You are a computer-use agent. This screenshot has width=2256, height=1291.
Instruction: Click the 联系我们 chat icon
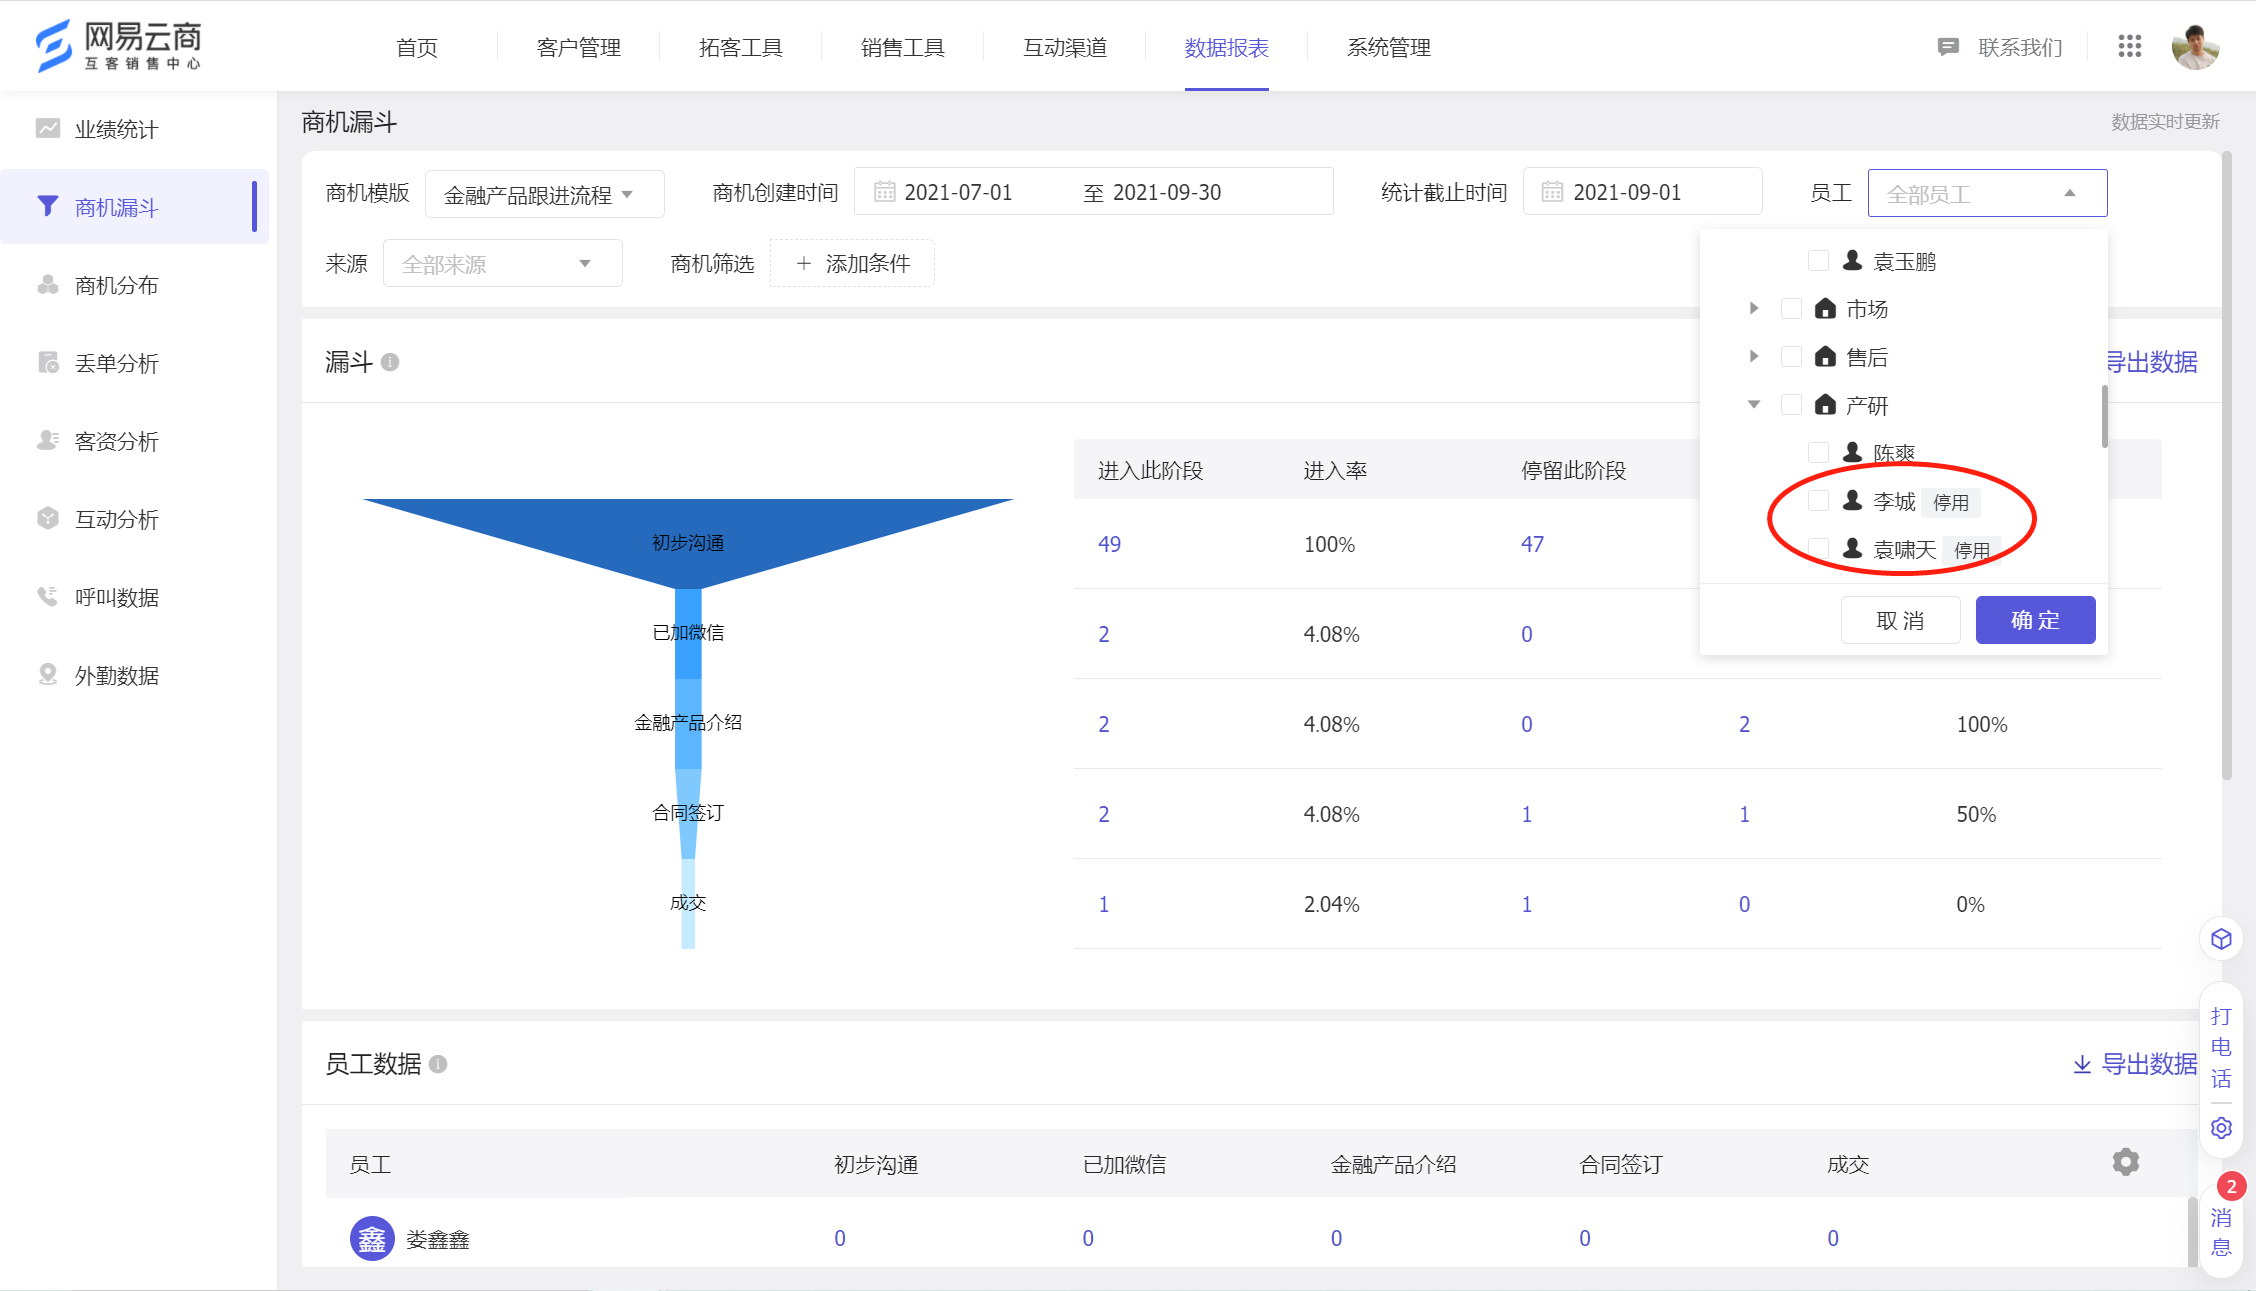click(1947, 47)
